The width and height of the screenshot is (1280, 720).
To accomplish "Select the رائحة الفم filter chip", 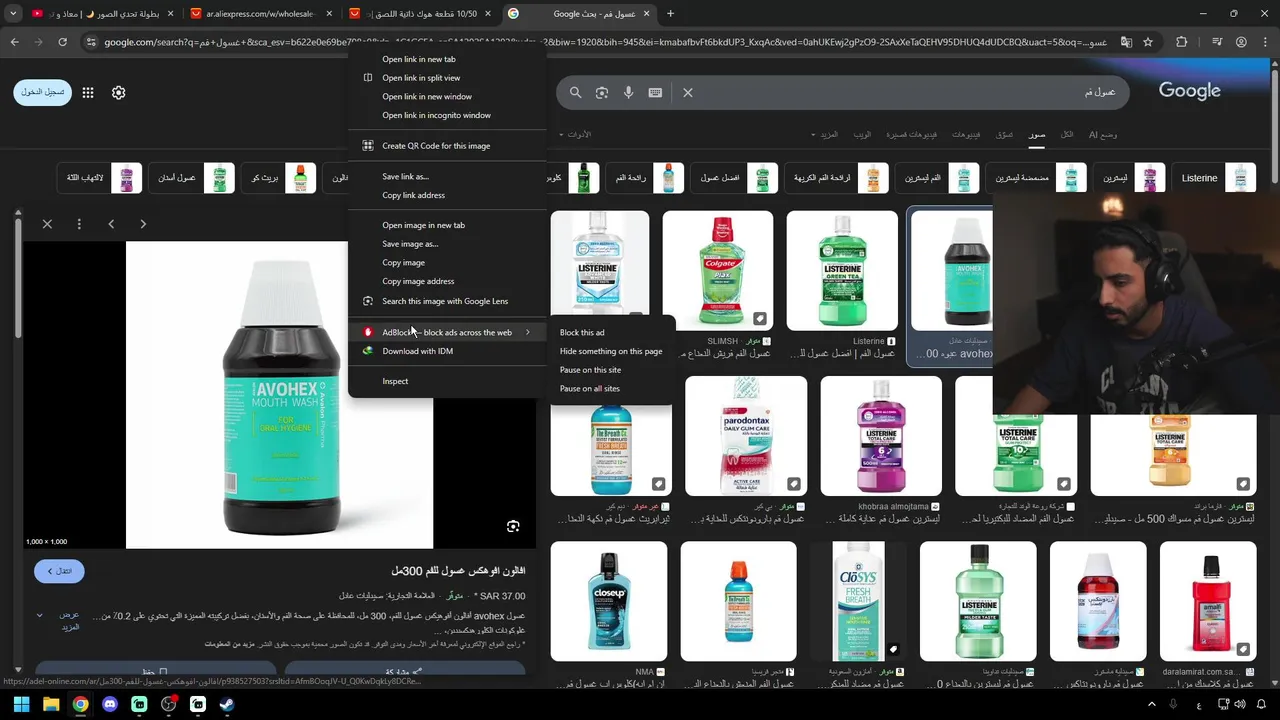I will pyautogui.click(x=645, y=178).
